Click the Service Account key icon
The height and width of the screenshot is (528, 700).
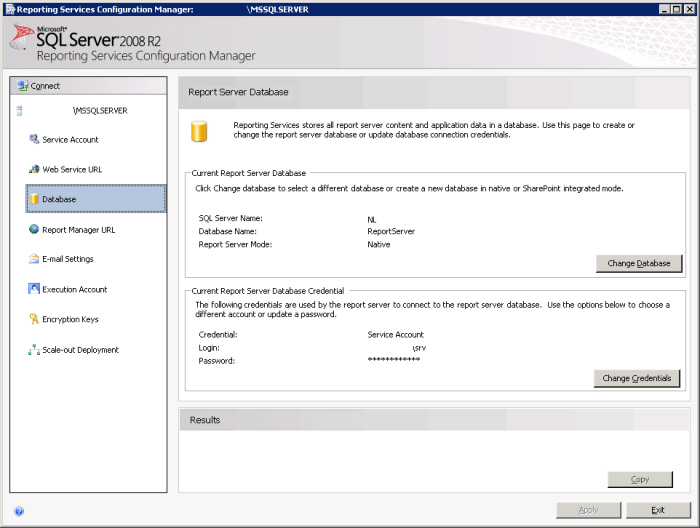34,139
